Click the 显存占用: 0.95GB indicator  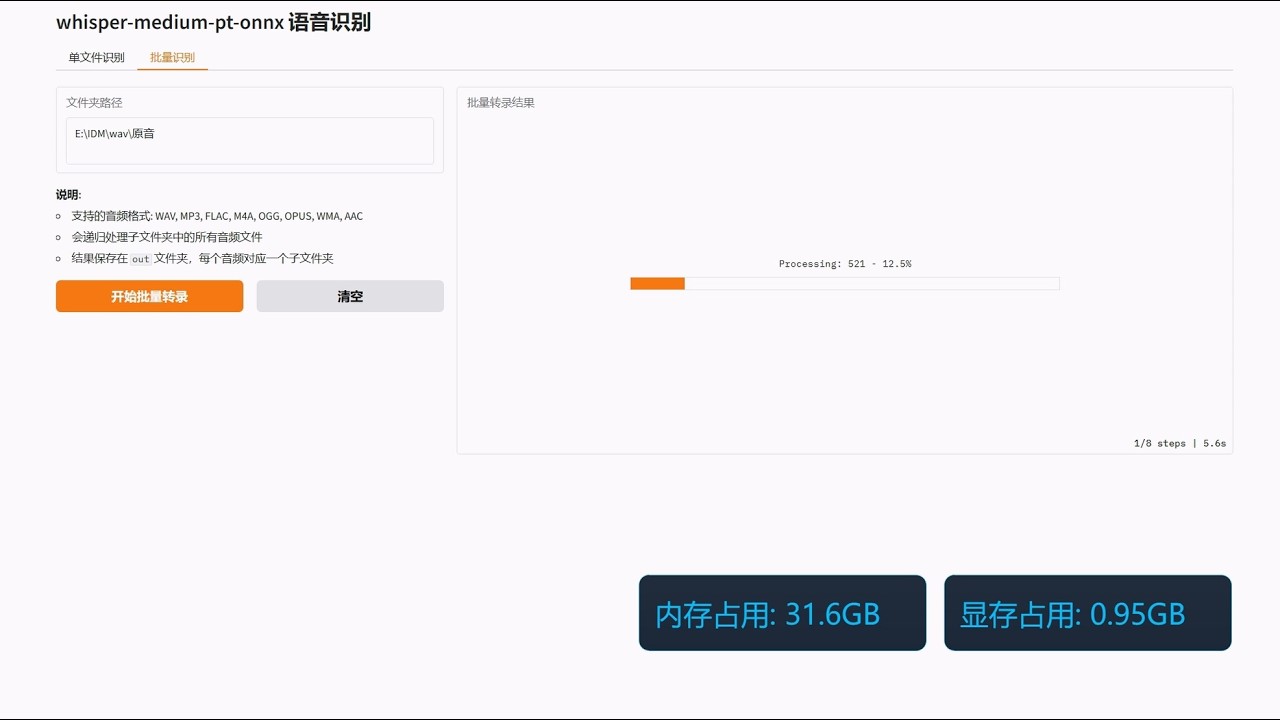[x=1087, y=613]
